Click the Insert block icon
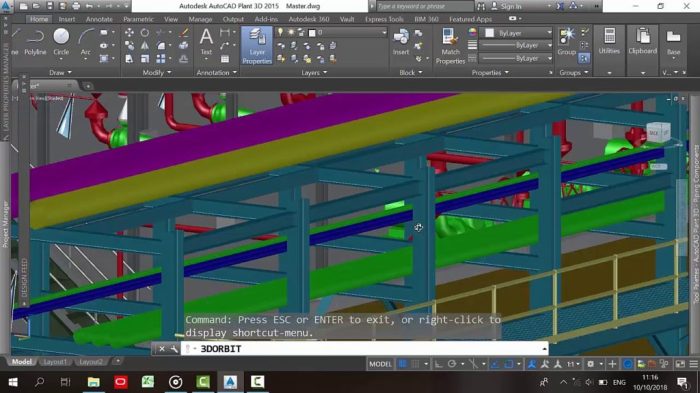Image resolution: width=700 pixels, height=393 pixels. 401,42
